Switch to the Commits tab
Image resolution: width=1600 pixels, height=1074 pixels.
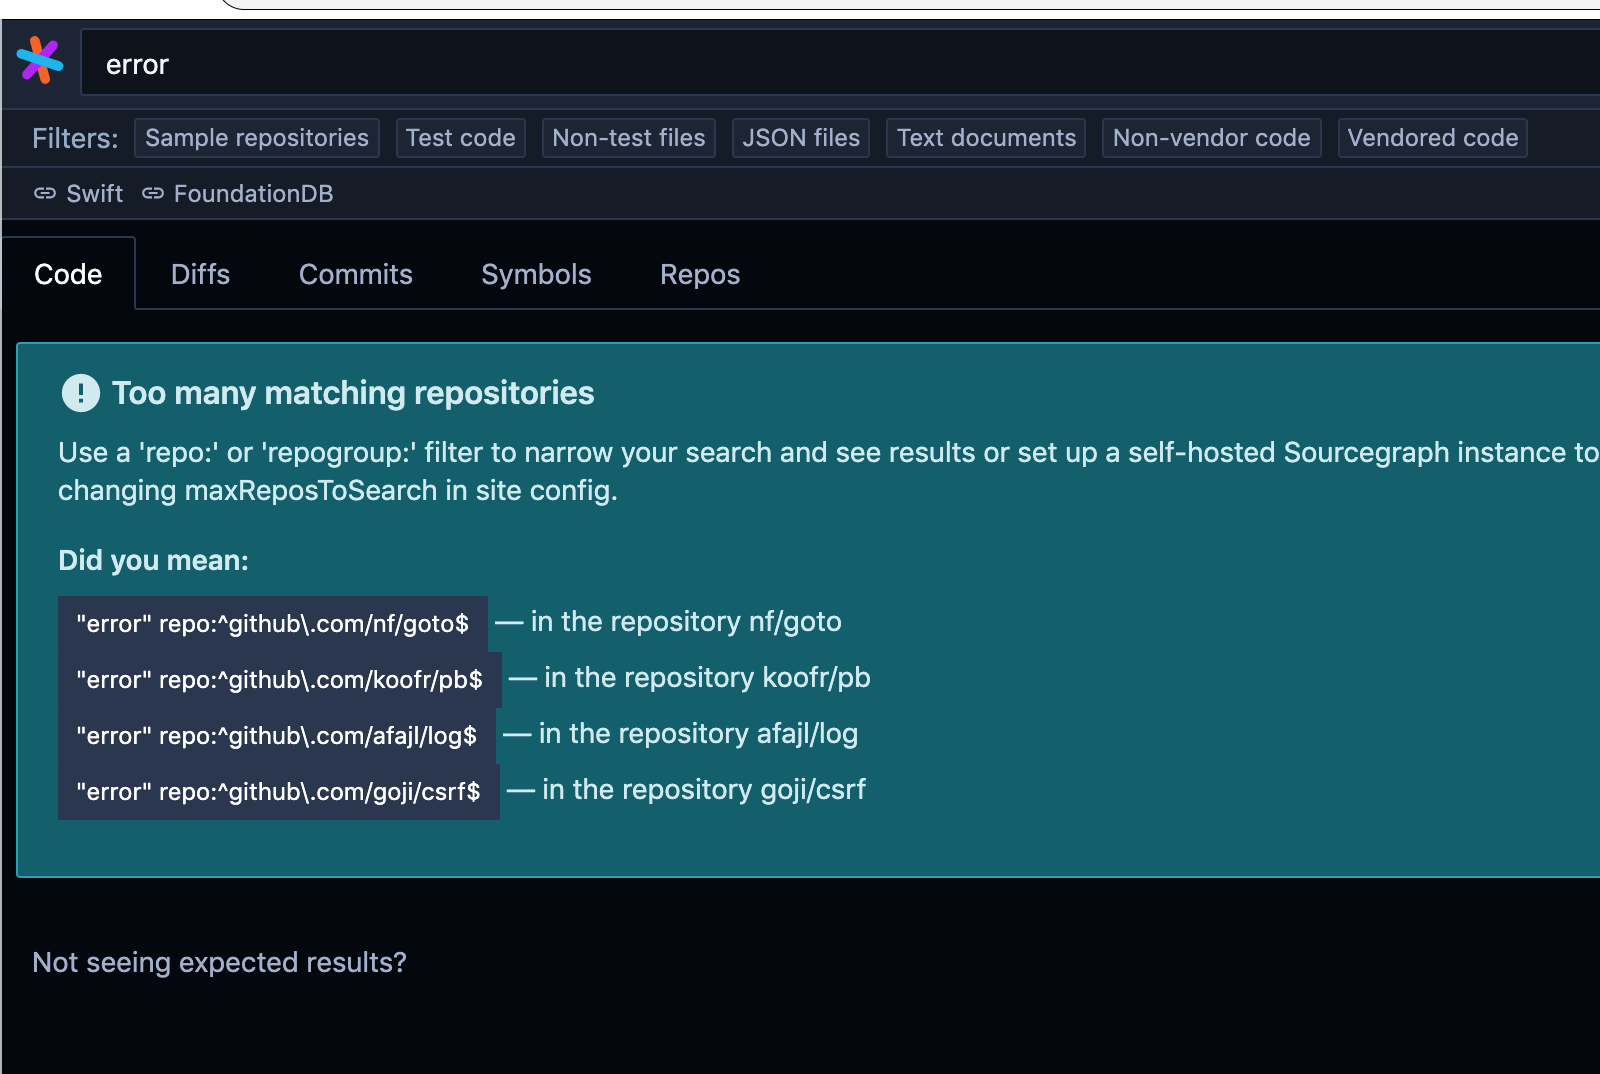pos(355,274)
